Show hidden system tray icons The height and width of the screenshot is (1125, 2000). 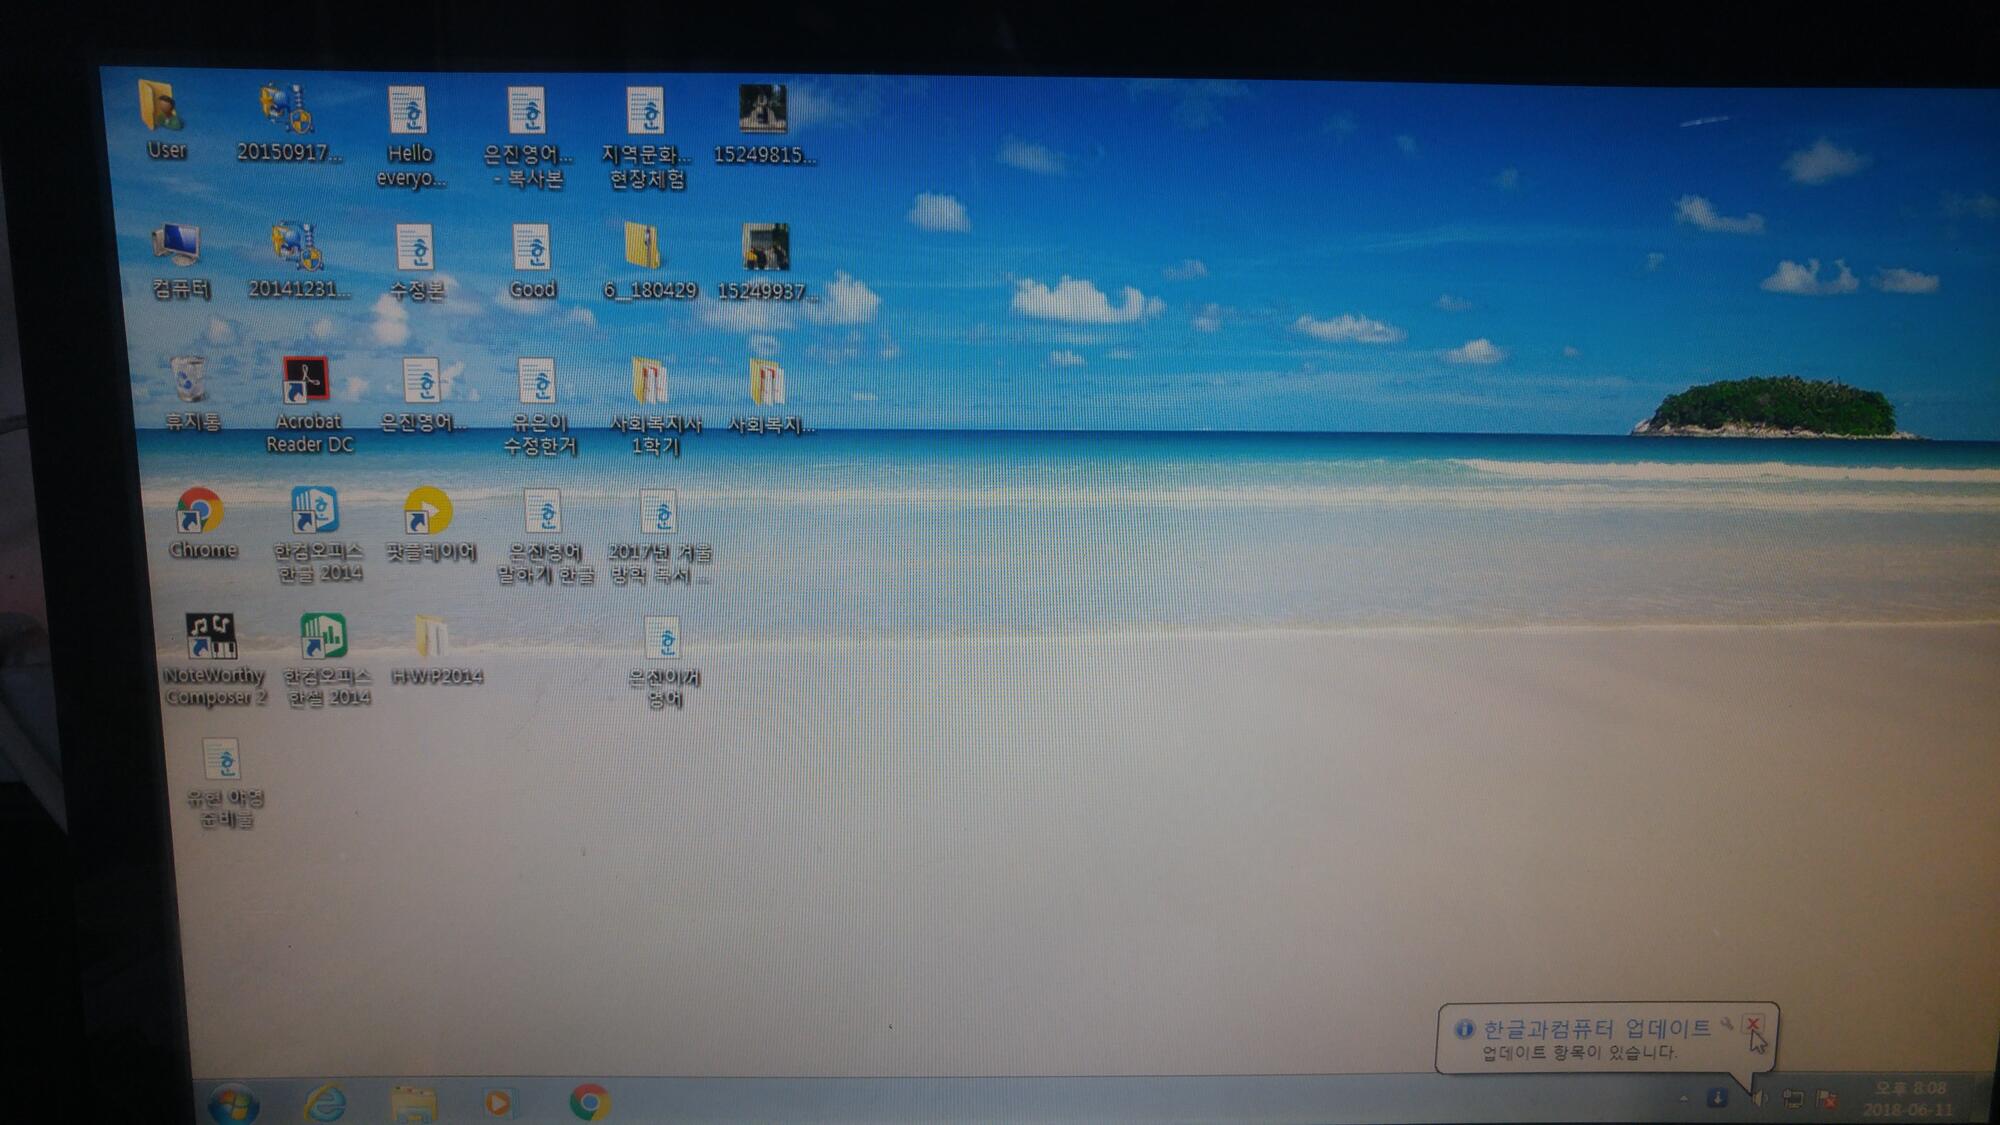tap(1684, 1098)
